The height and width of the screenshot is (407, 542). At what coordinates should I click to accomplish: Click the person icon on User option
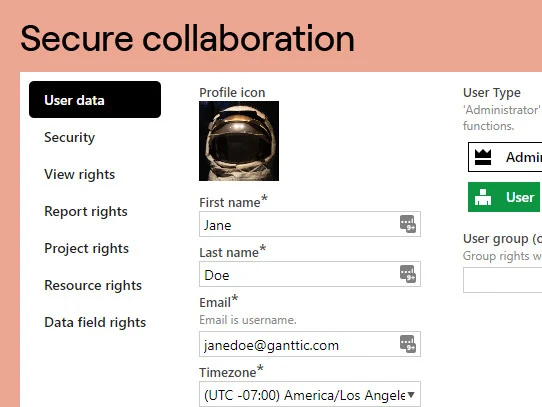pos(483,197)
